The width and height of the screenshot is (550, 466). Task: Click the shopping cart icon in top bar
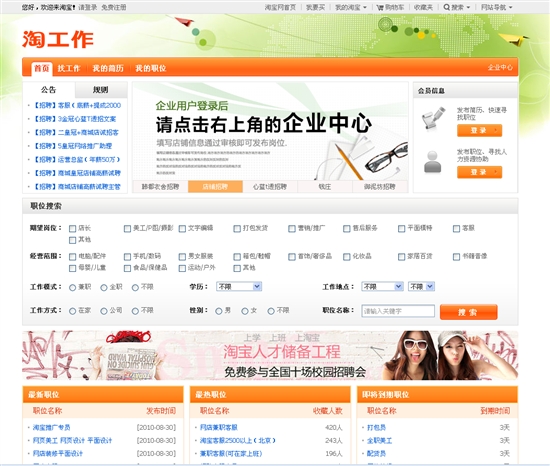point(380,7)
